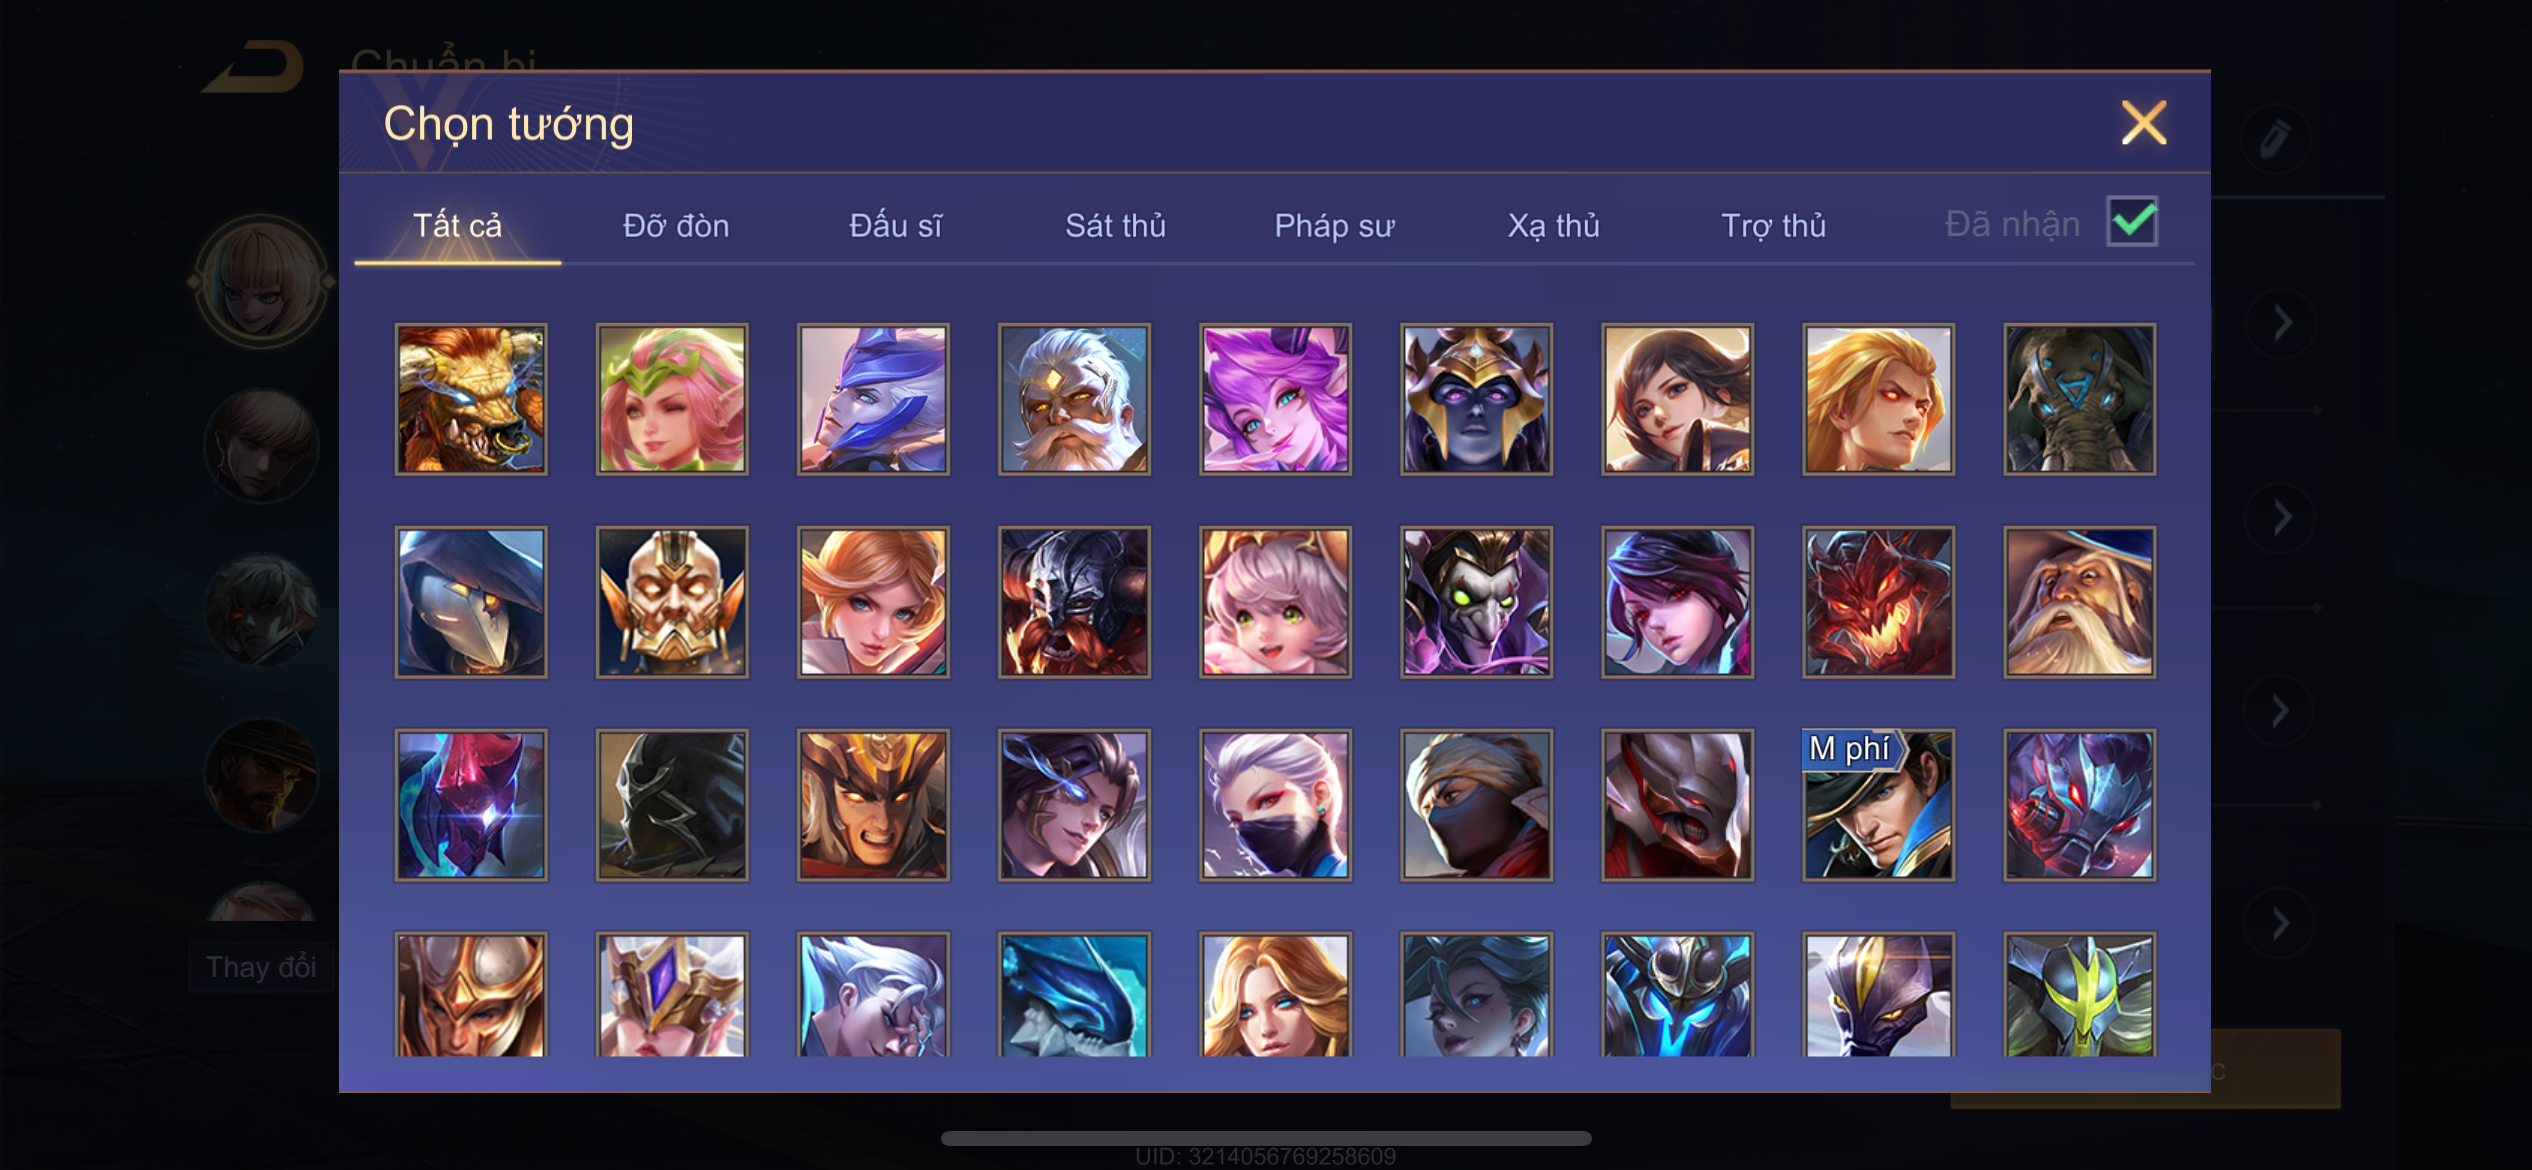The height and width of the screenshot is (1170, 2532).
Task: Switch to the 'Sát thủ' tab
Action: coord(1115,226)
